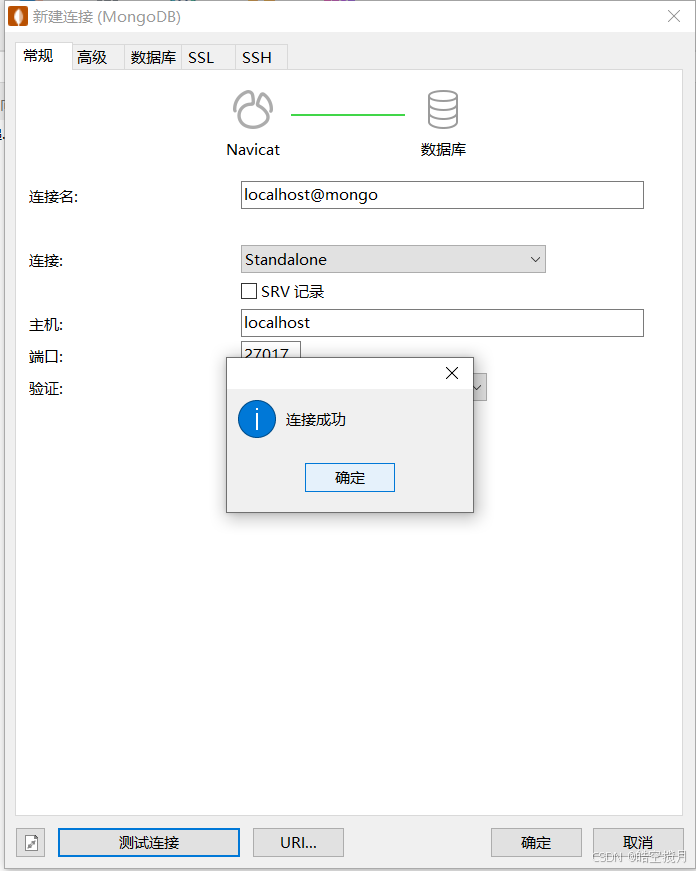Click the MongoDB leaf icon in title bar

point(18,17)
